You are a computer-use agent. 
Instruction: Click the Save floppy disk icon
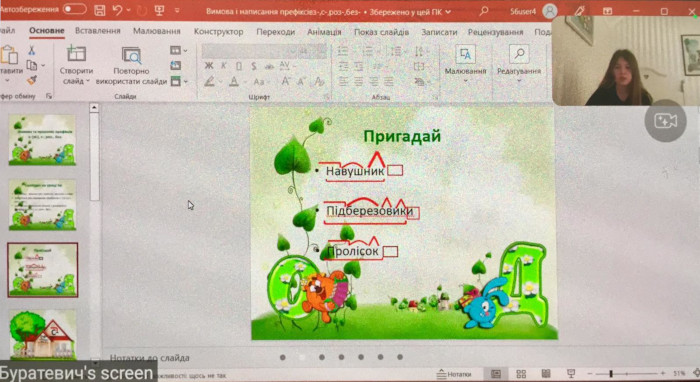click(x=100, y=10)
